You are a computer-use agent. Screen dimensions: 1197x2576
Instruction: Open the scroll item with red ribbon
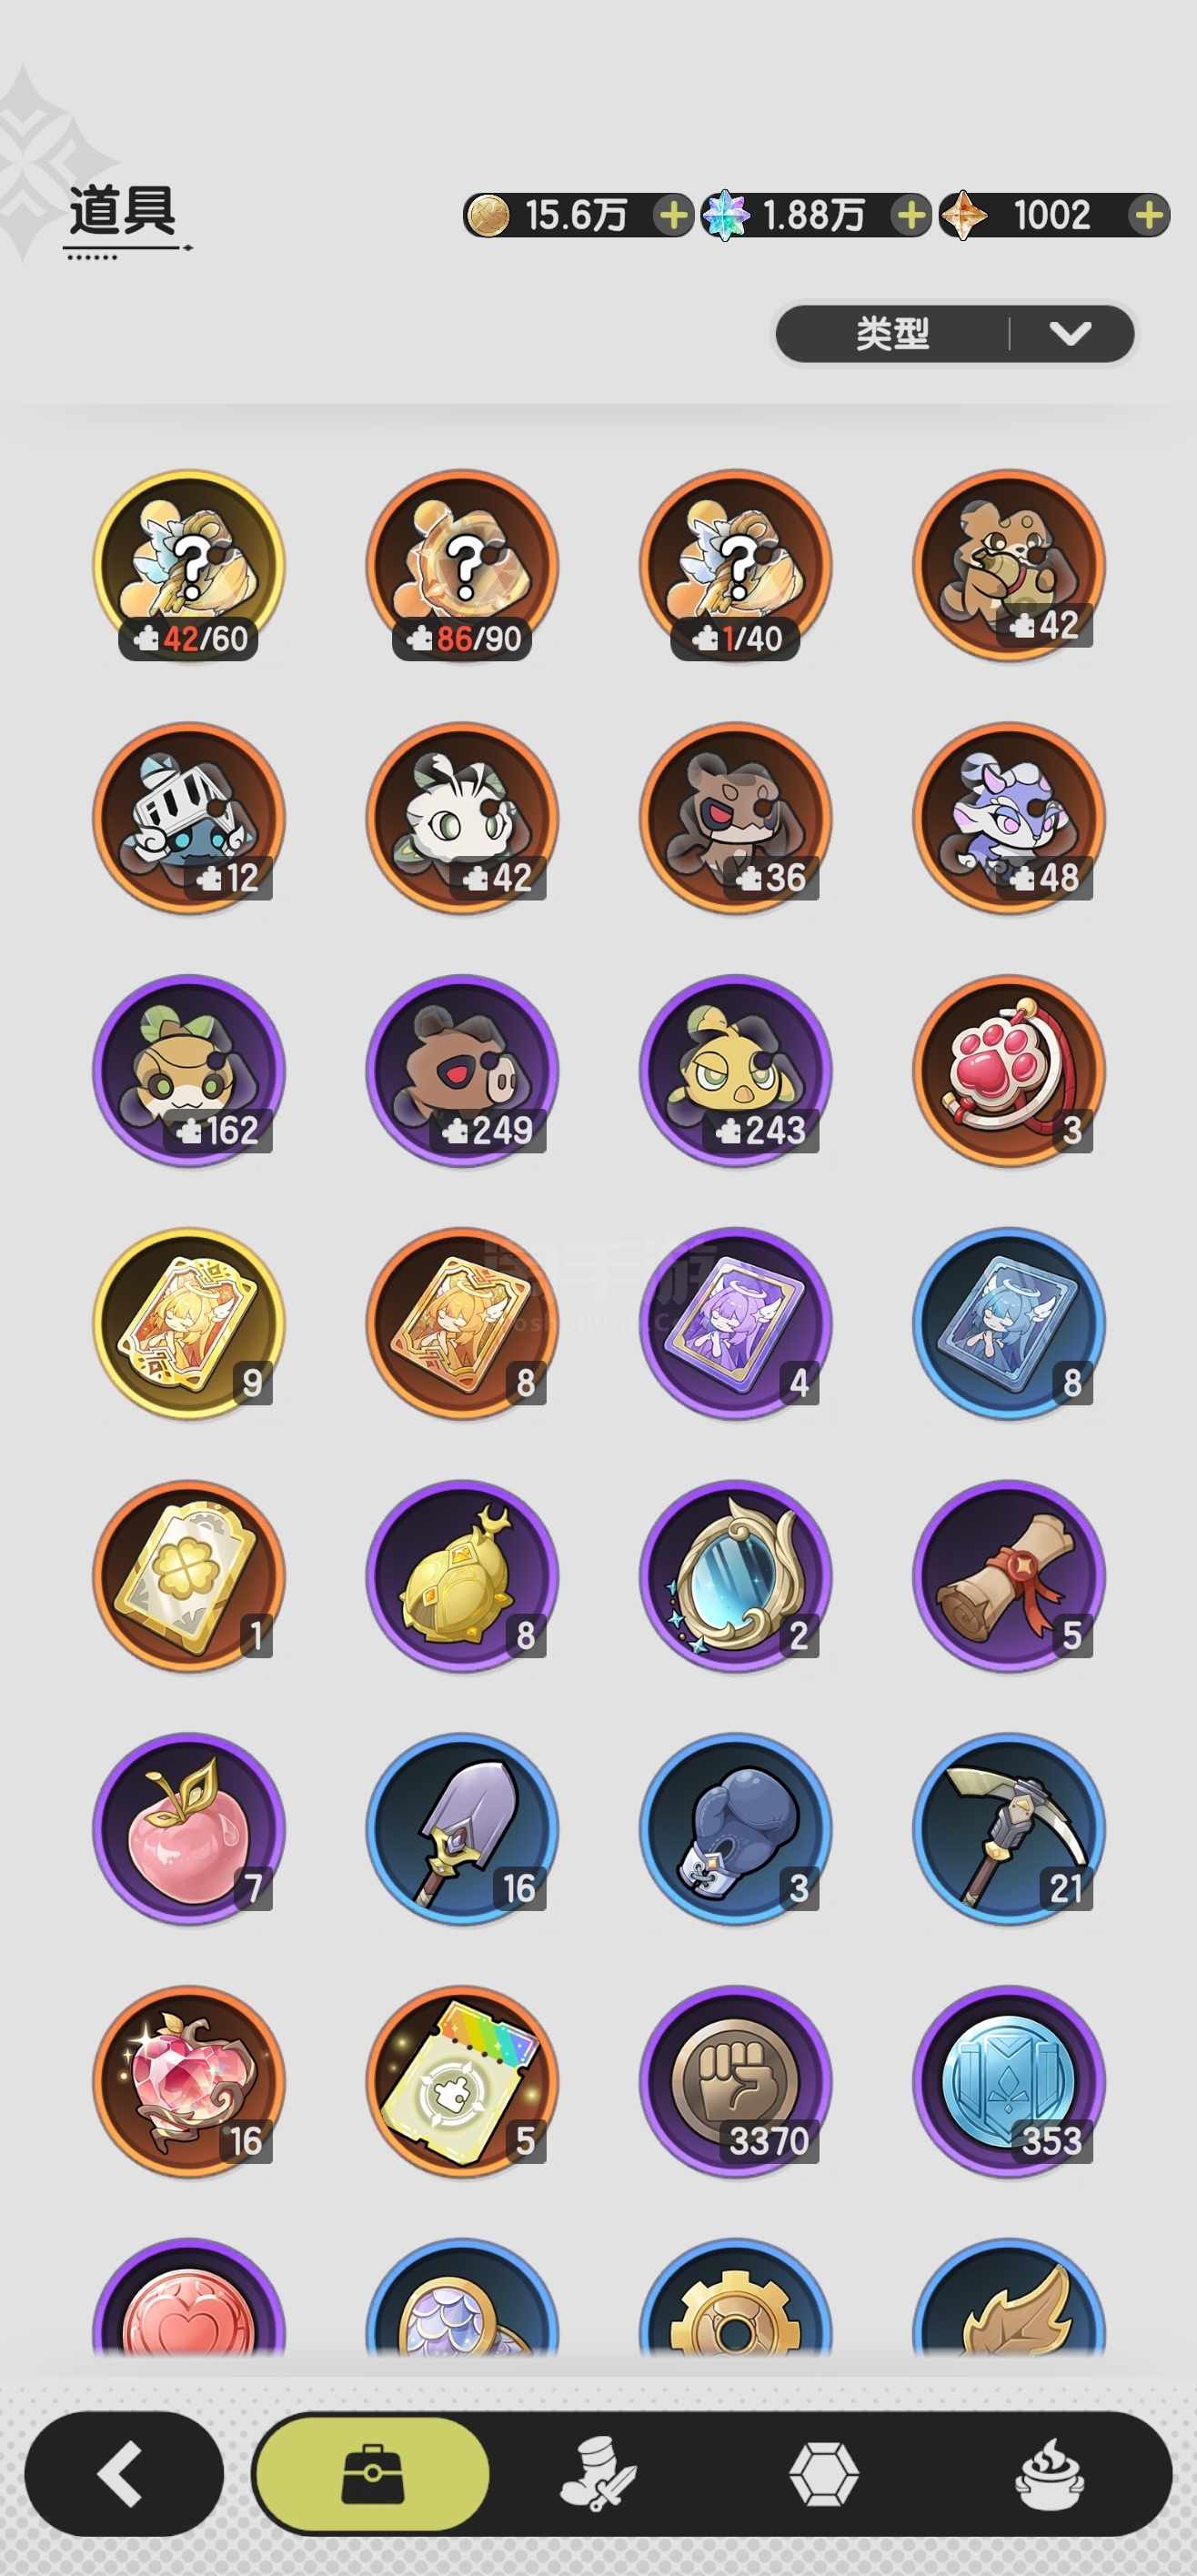pos(1009,1576)
